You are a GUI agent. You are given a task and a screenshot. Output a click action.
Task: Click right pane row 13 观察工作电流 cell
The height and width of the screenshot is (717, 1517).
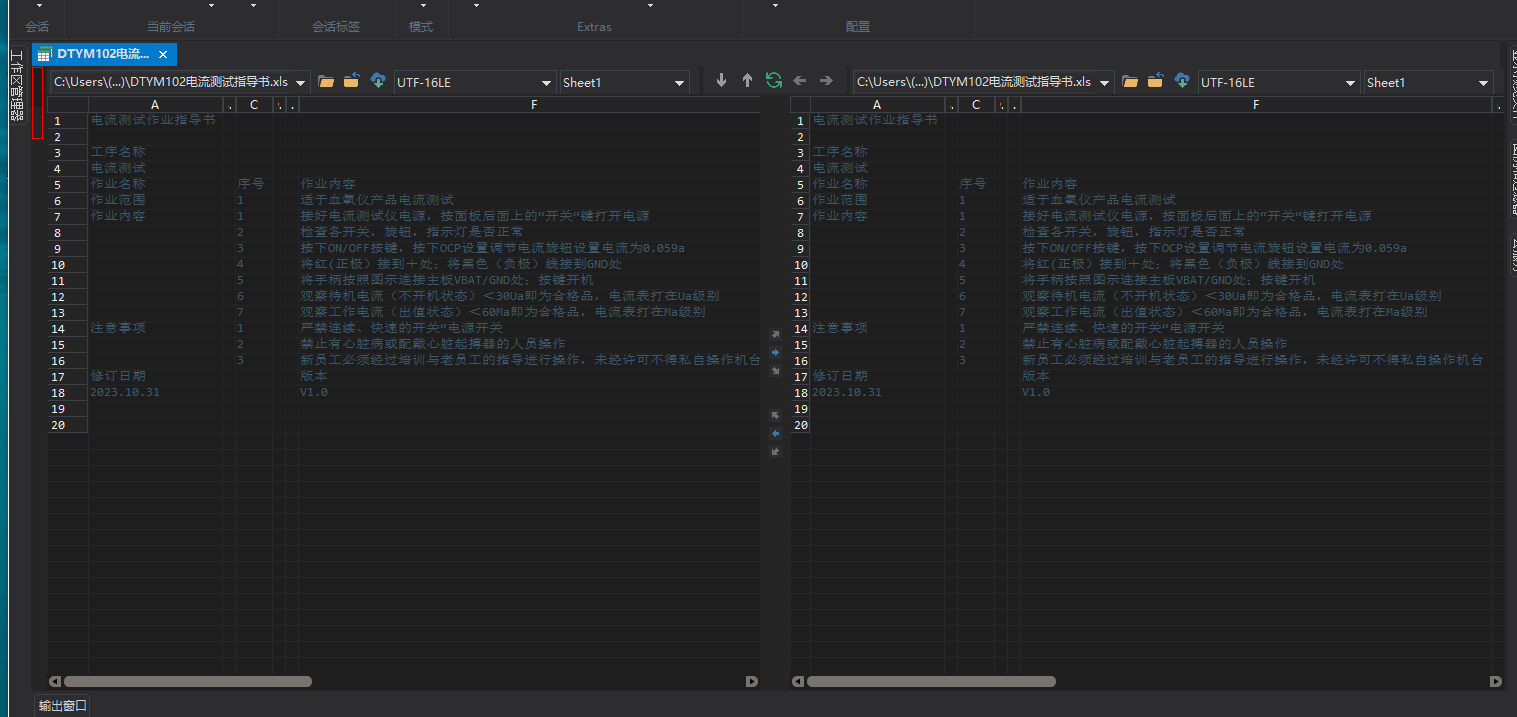click(x=1224, y=312)
